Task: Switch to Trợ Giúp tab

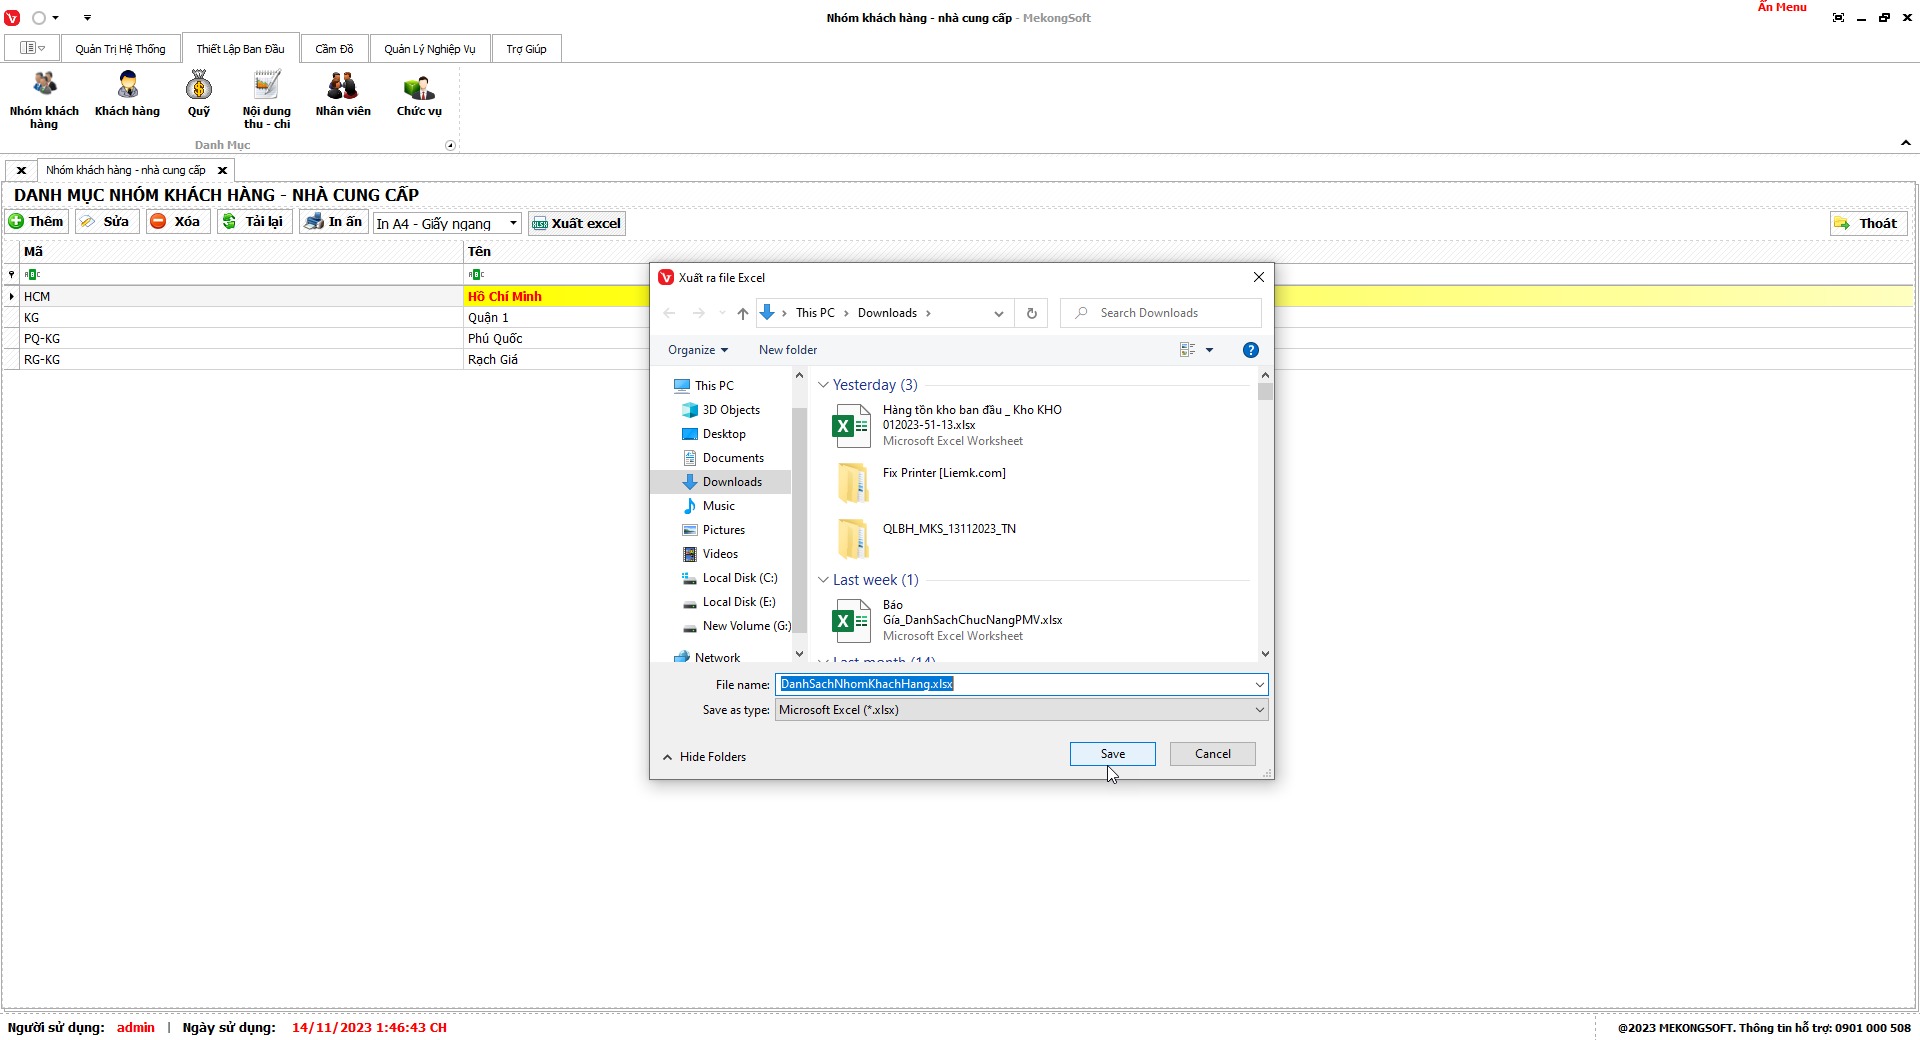Action: [526, 49]
